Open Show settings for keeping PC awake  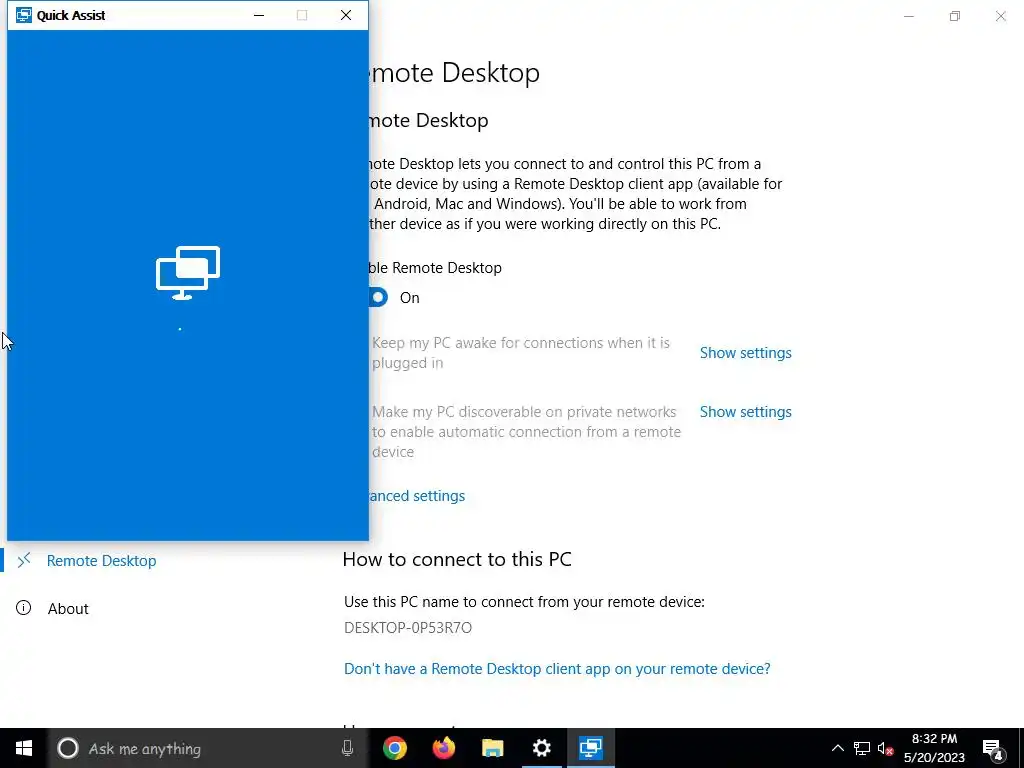pos(745,353)
